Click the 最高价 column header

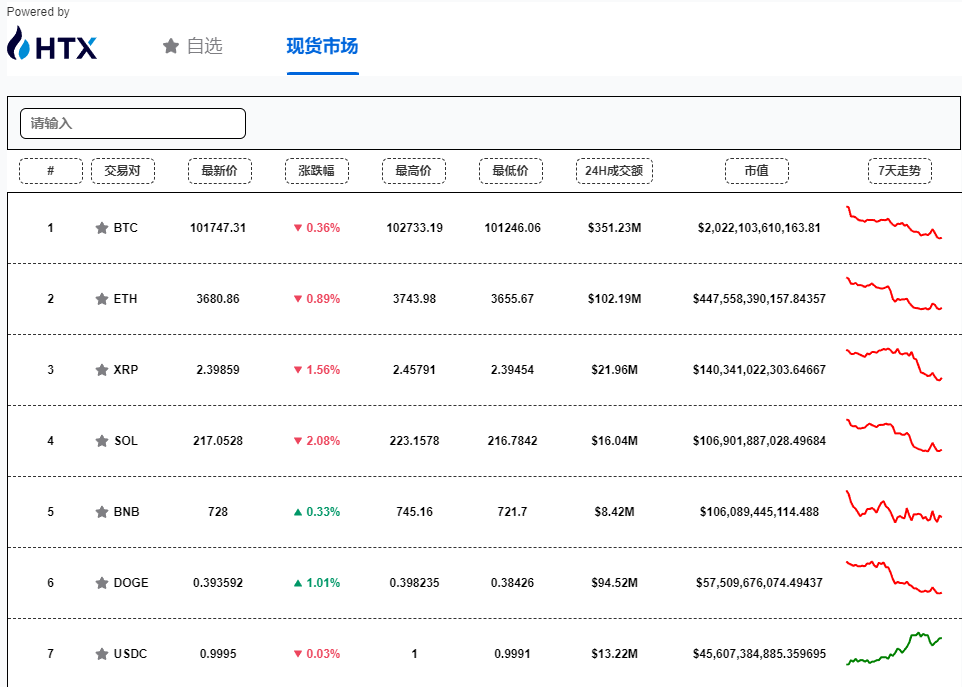(x=414, y=170)
